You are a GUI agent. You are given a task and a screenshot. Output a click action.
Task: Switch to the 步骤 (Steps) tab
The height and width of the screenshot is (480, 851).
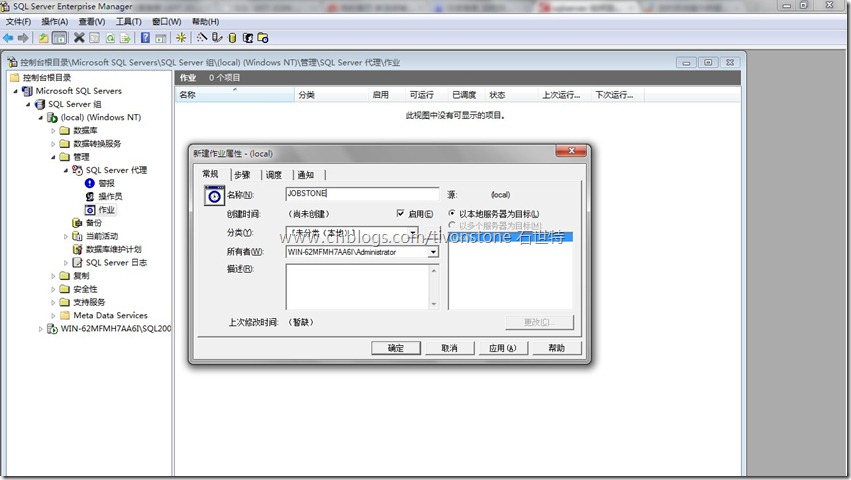pos(242,175)
